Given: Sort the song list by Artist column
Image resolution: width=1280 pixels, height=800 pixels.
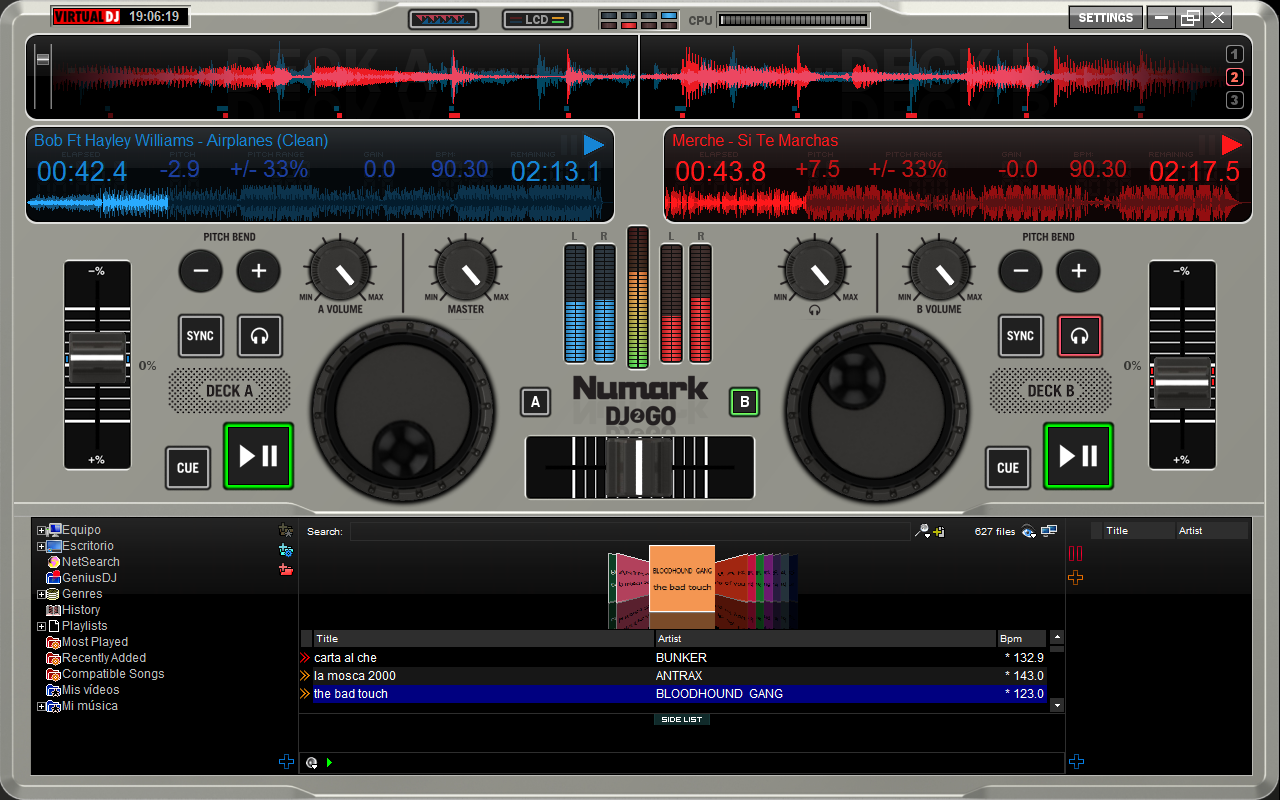Looking at the screenshot, I should point(826,638).
